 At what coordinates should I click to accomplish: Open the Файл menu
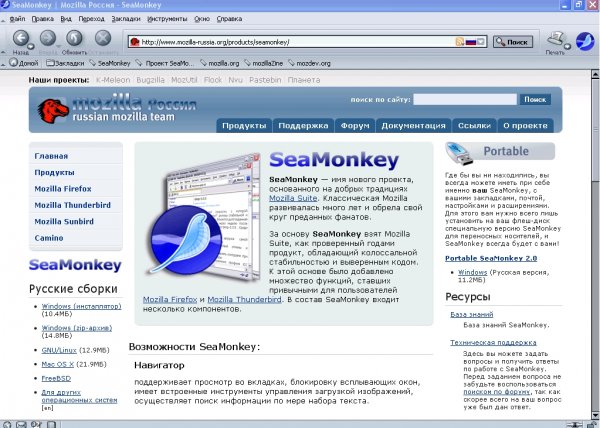[17, 19]
